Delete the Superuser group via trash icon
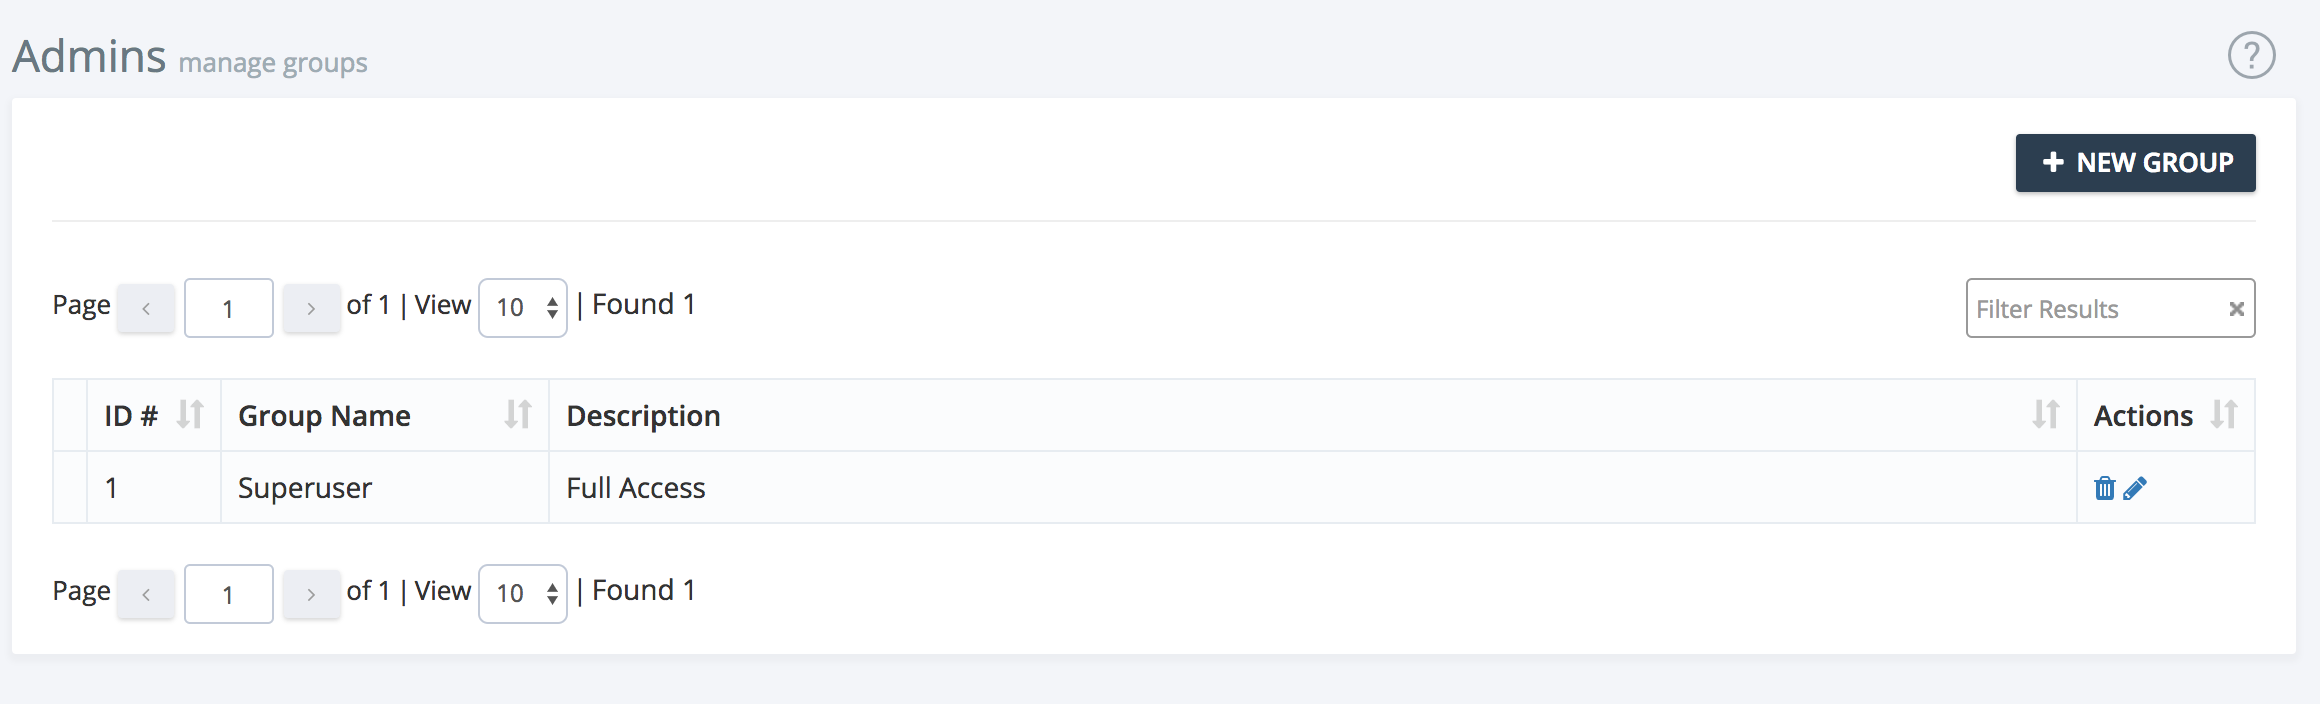2320x704 pixels. [2106, 488]
